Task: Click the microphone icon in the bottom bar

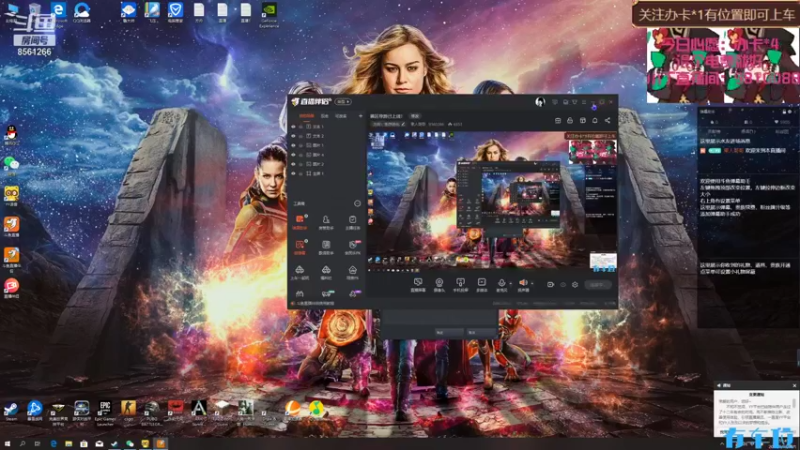Action: click(x=502, y=284)
